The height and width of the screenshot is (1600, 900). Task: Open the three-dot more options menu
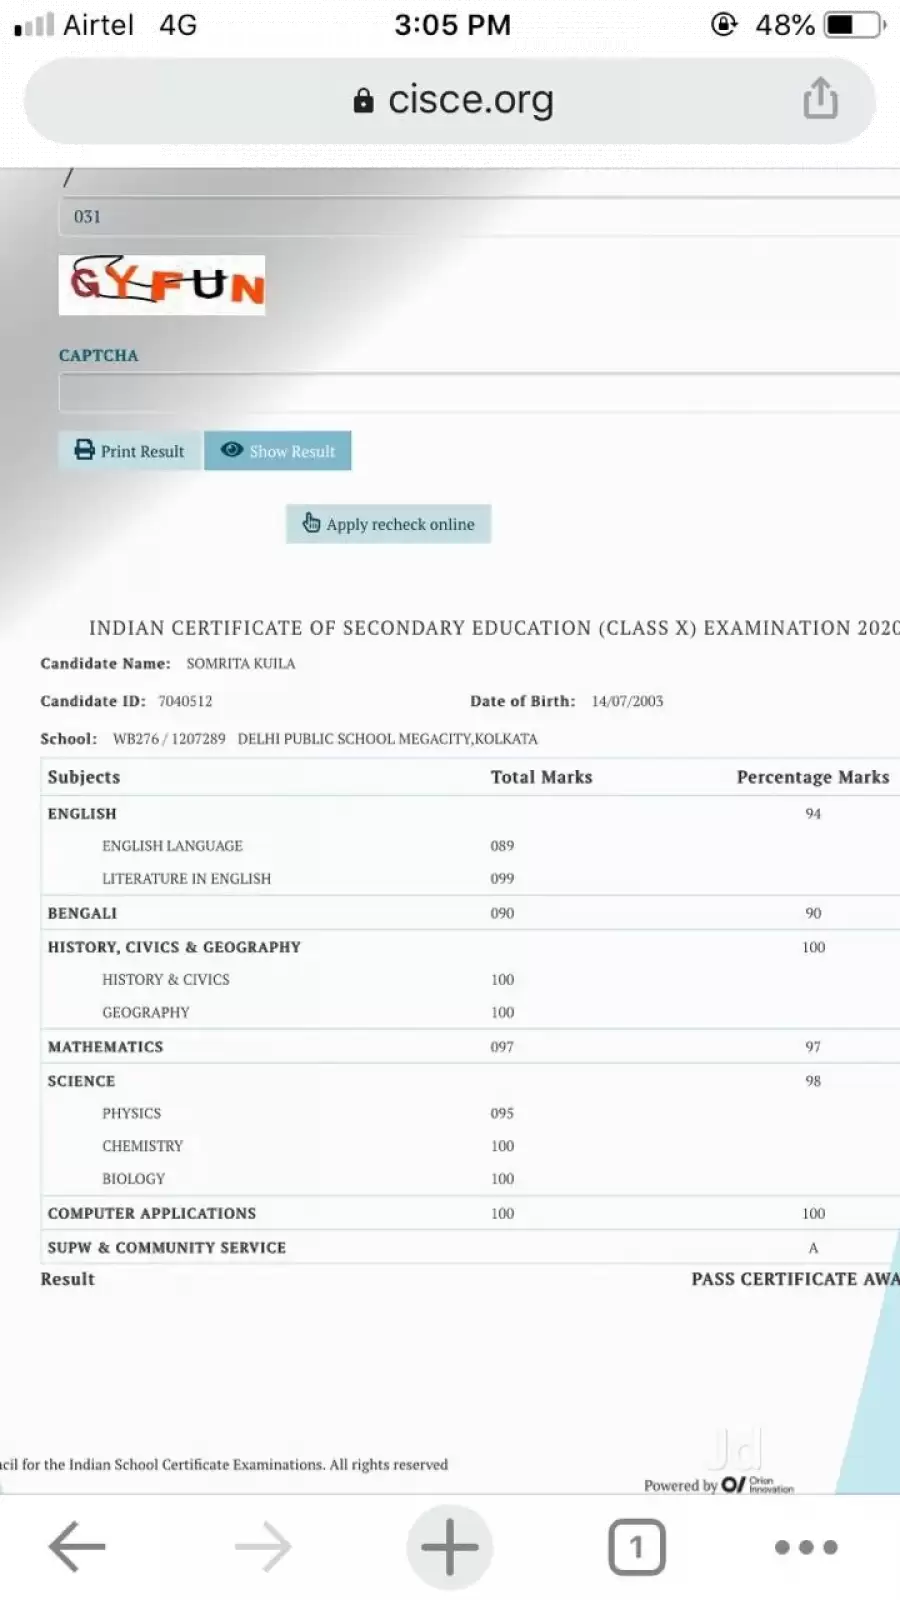[x=806, y=1547]
